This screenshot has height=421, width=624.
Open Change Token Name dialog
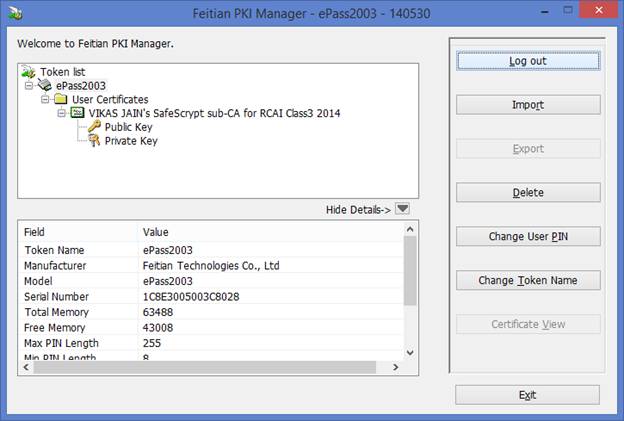point(528,280)
